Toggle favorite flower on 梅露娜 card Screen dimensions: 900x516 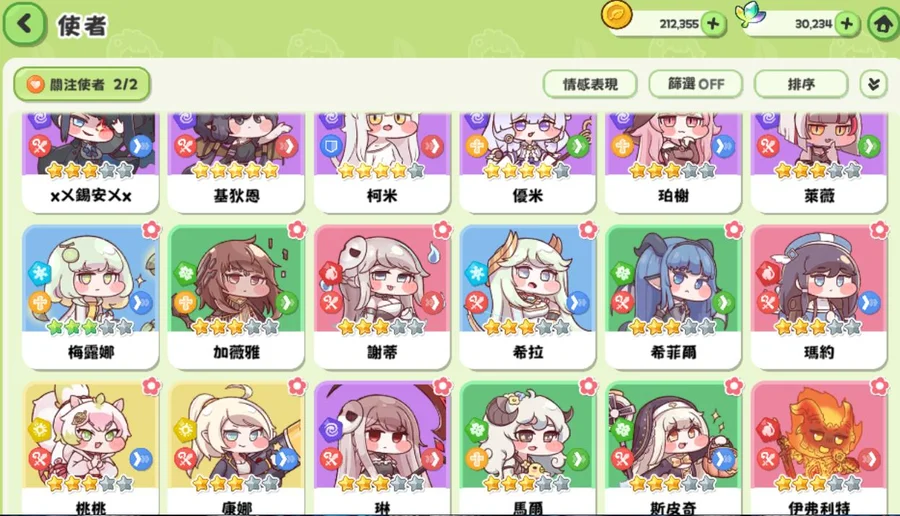coord(150,230)
